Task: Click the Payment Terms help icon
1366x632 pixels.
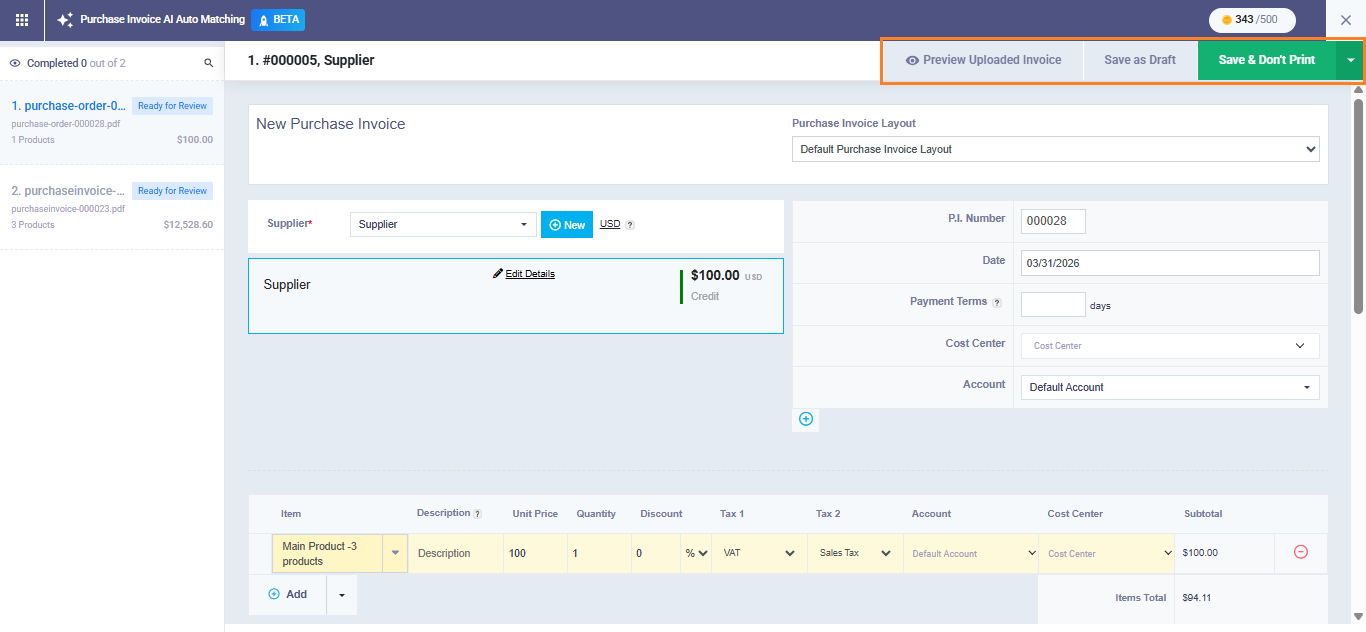Action: click(x=997, y=302)
